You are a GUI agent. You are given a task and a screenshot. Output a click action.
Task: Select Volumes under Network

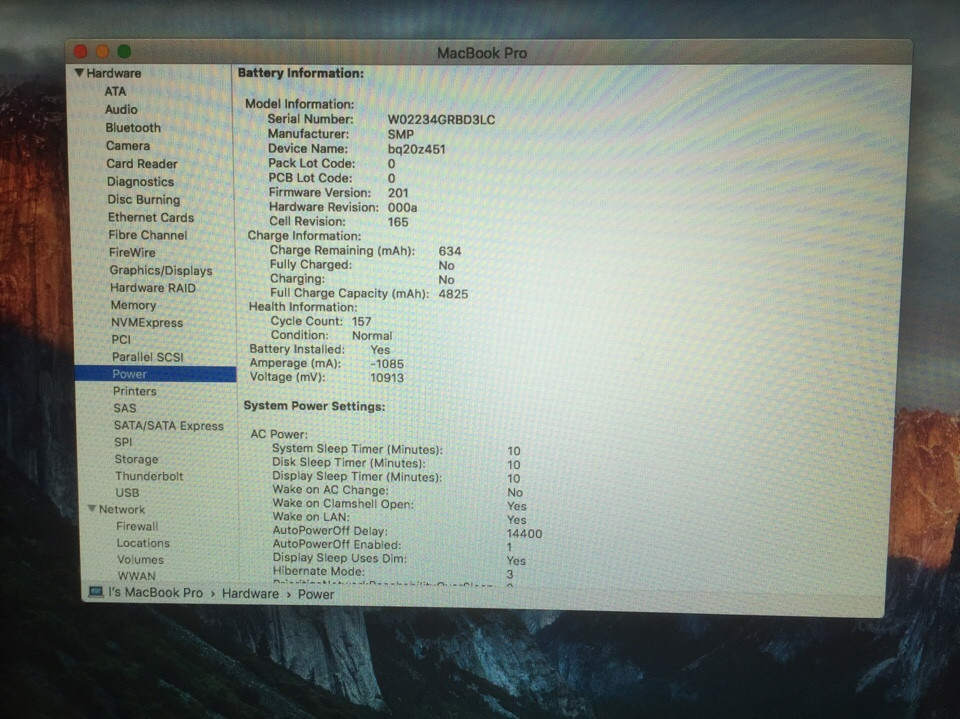click(x=141, y=559)
